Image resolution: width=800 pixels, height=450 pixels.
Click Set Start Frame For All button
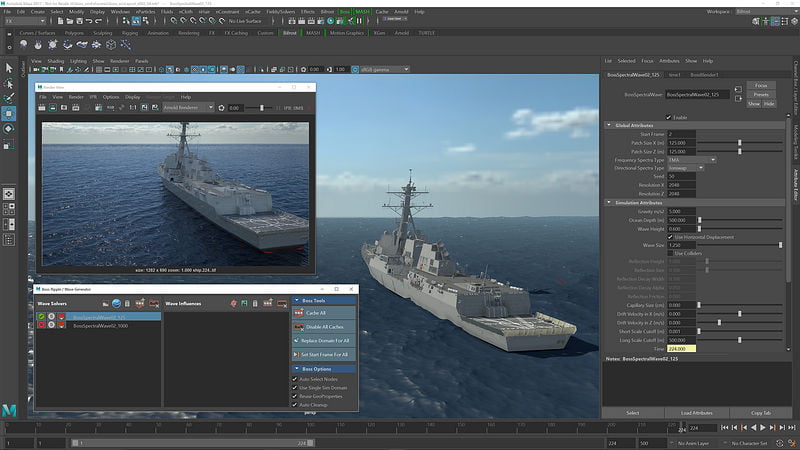point(323,354)
